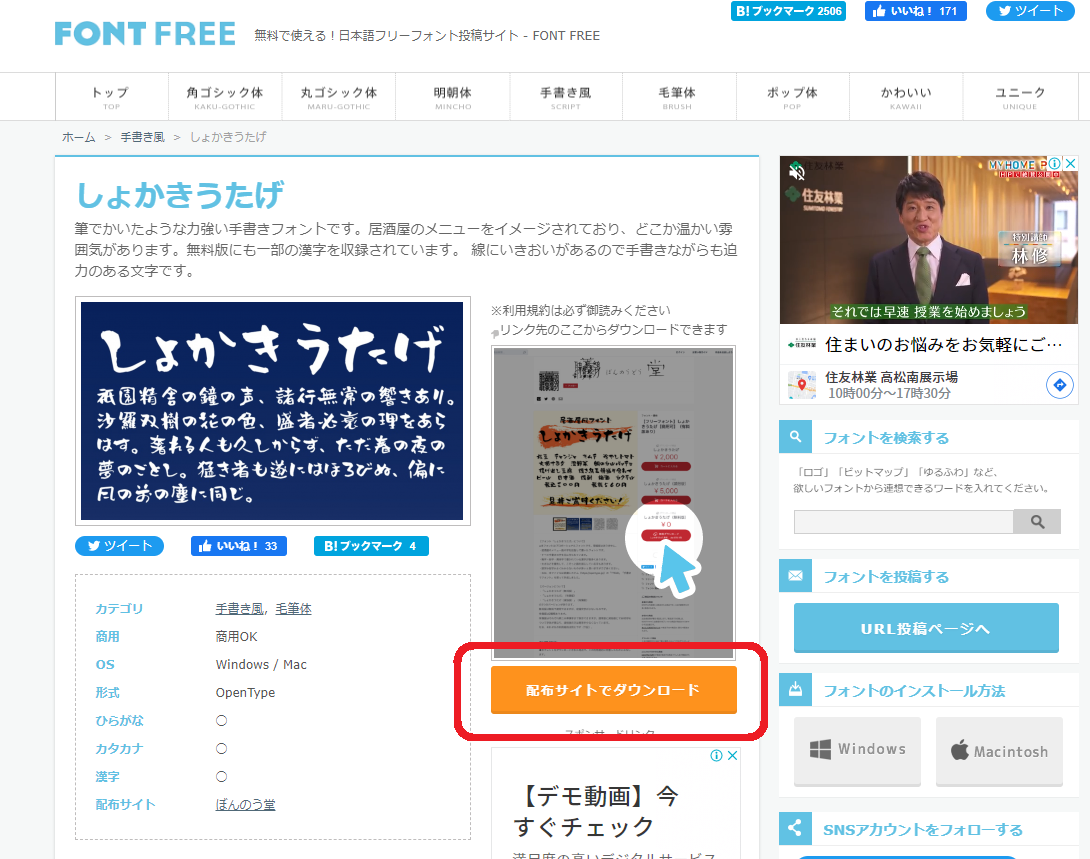
Task: Click the search icon beside フォントを検索する heading
Action: pos(795,437)
